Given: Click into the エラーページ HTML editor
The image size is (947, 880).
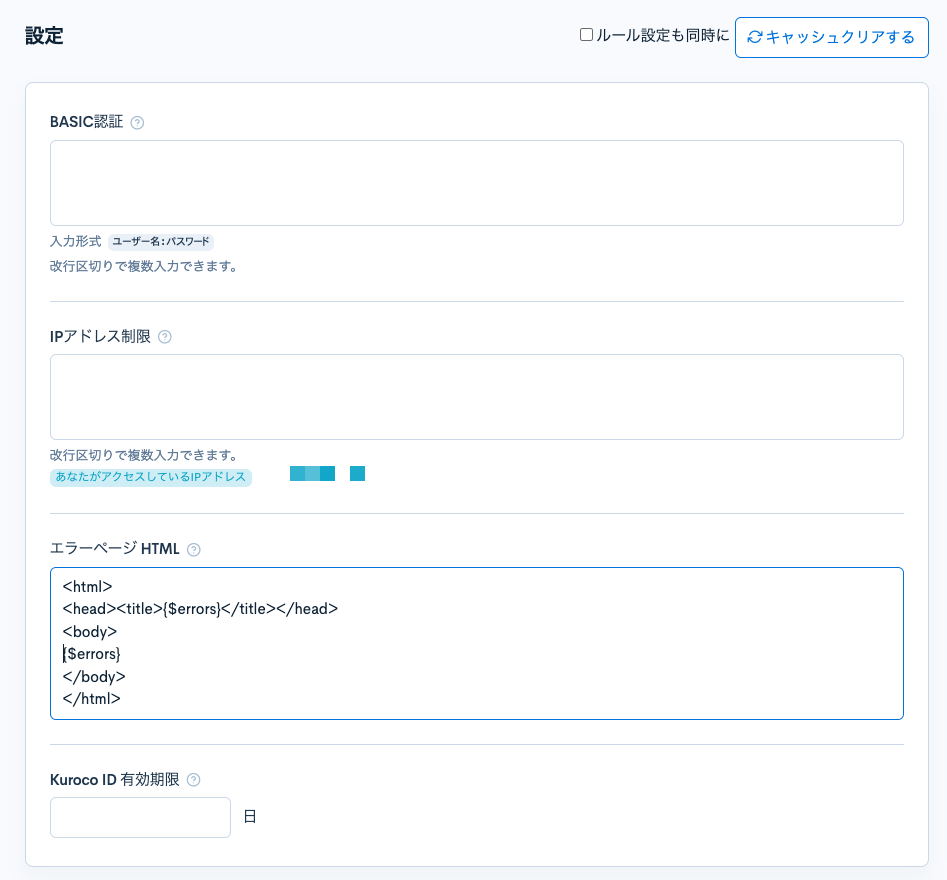Looking at the screenshot, I should pyautogui.click(x=477, y=643).
